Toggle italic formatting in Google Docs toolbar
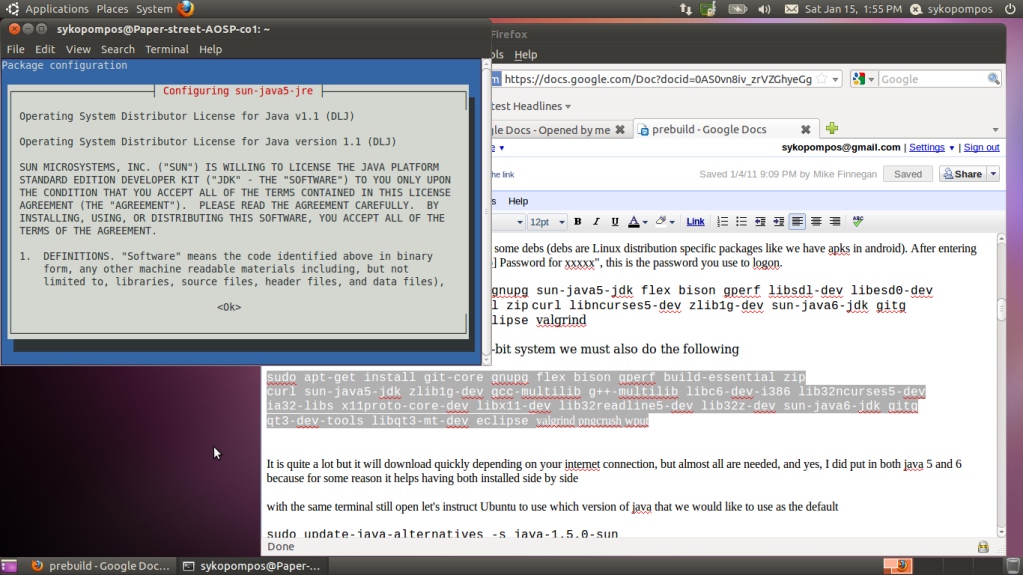 tap(596, 222)
